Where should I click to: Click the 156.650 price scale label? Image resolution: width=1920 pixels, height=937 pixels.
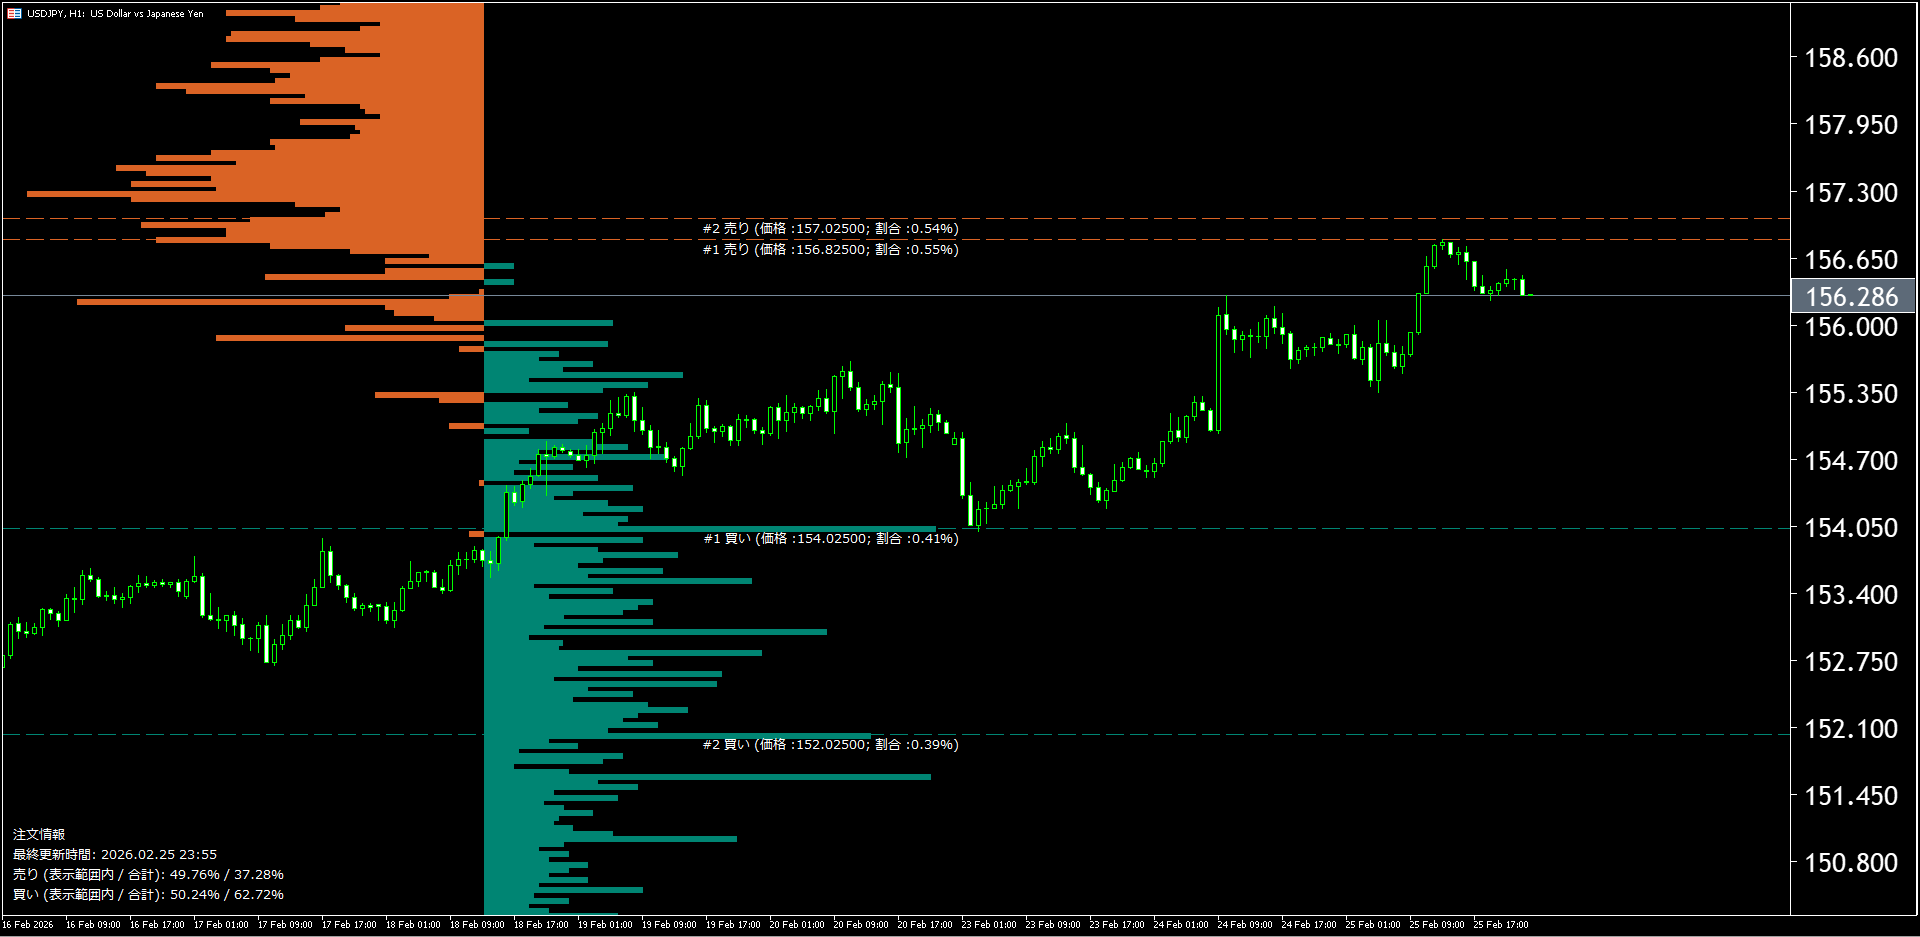(x=1851, y=260)
